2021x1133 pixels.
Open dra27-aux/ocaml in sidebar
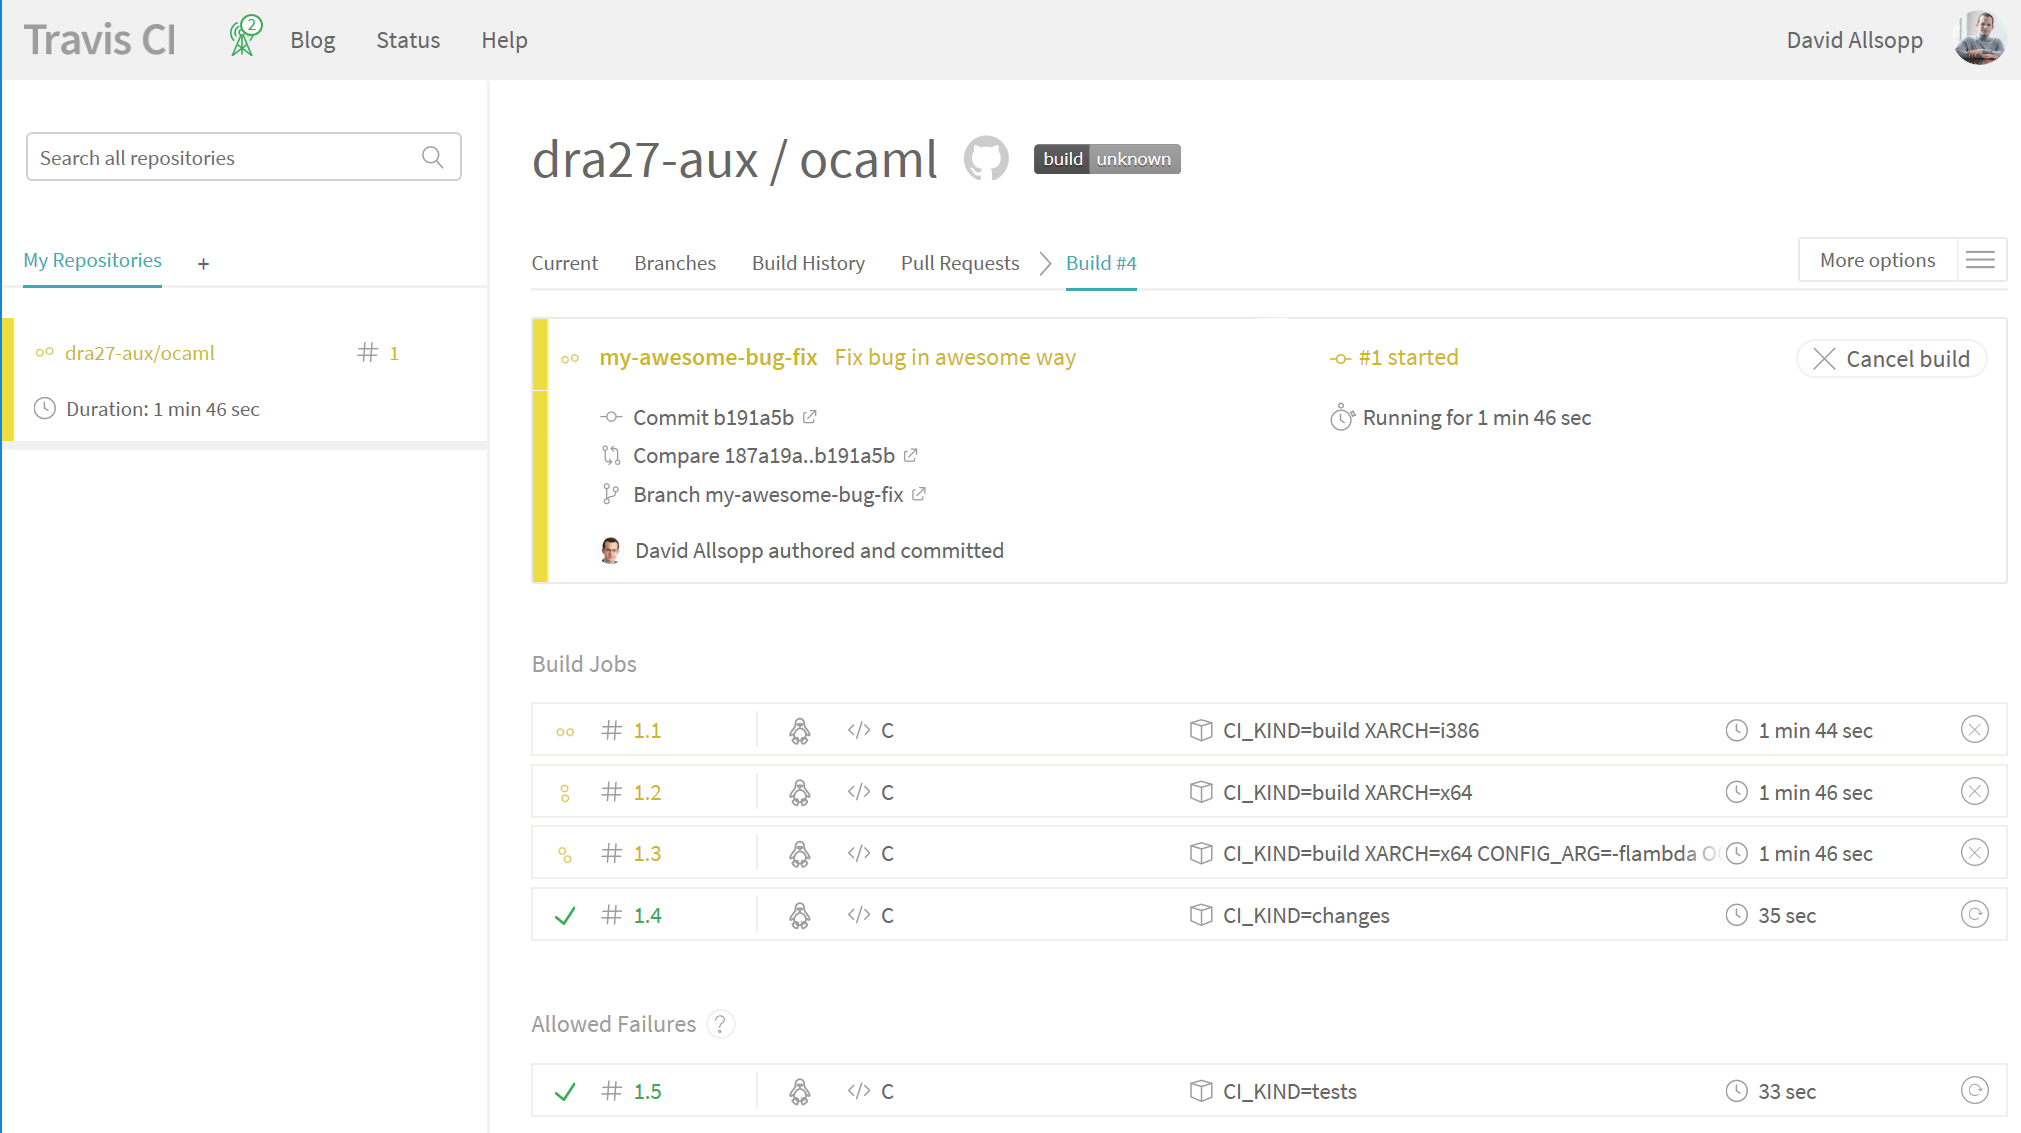(x=139, y=353)
